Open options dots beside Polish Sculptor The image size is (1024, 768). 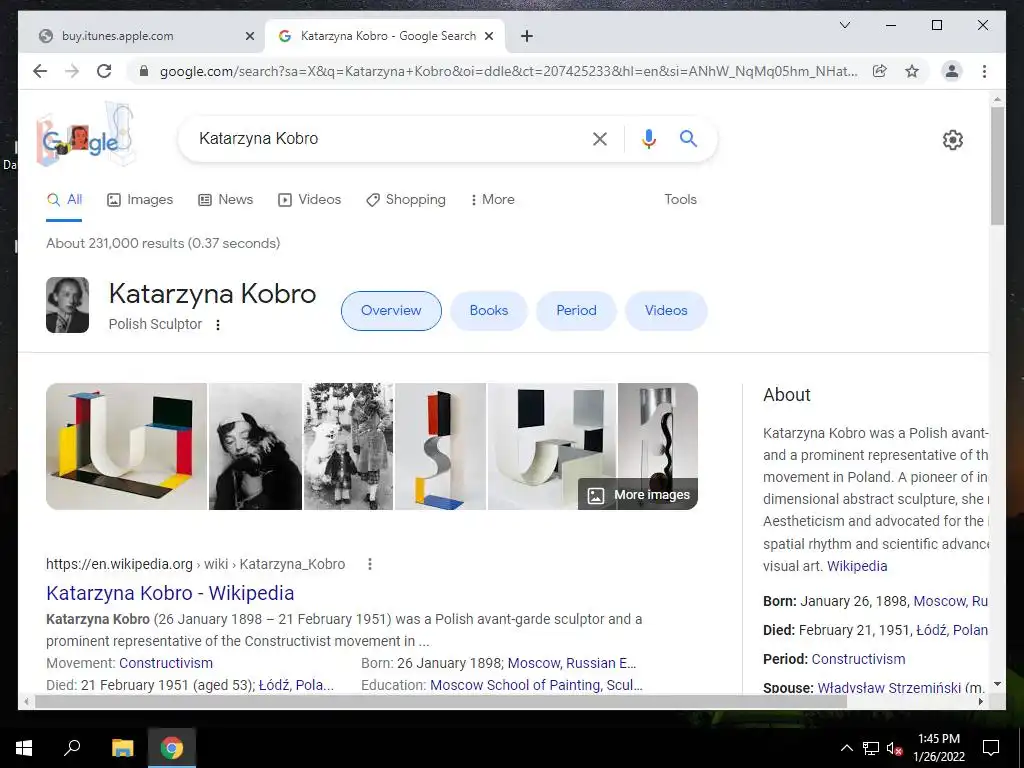click(217, 325)
